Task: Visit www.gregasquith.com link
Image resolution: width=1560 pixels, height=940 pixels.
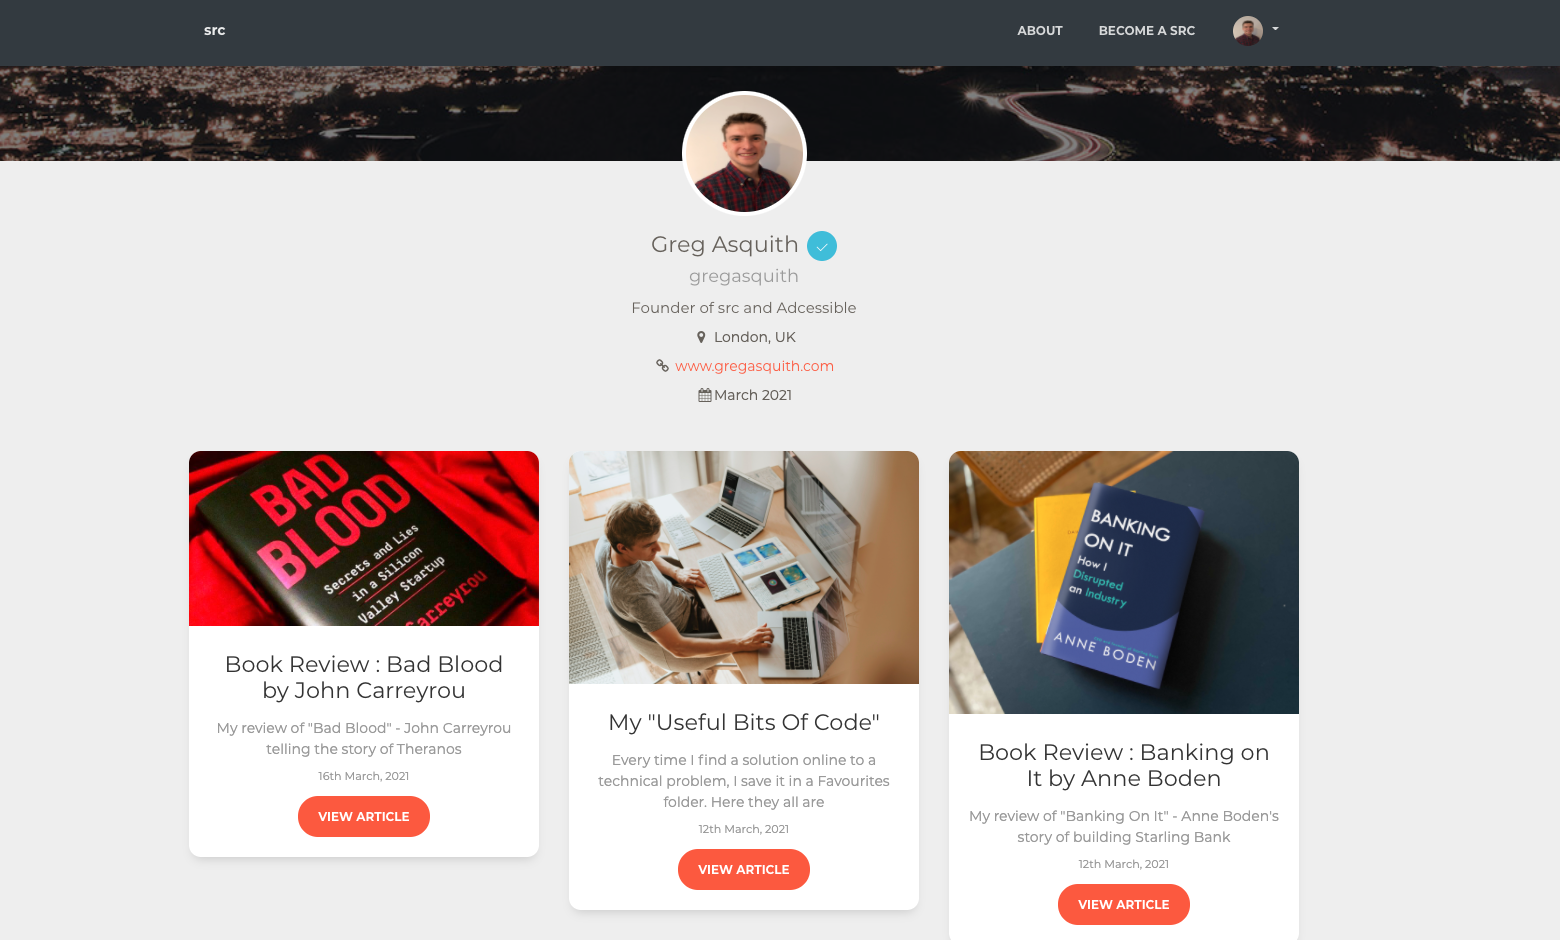Action: (754, 366)
